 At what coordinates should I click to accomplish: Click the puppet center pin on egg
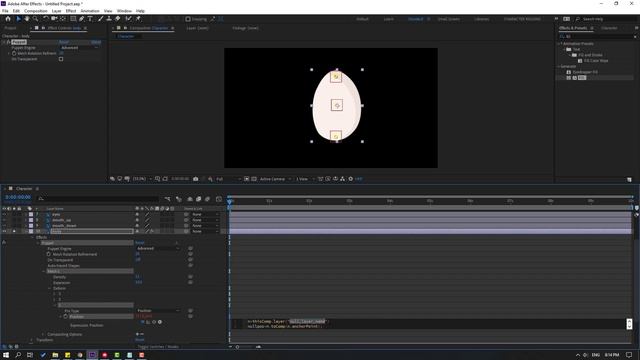tap(337, 105)
